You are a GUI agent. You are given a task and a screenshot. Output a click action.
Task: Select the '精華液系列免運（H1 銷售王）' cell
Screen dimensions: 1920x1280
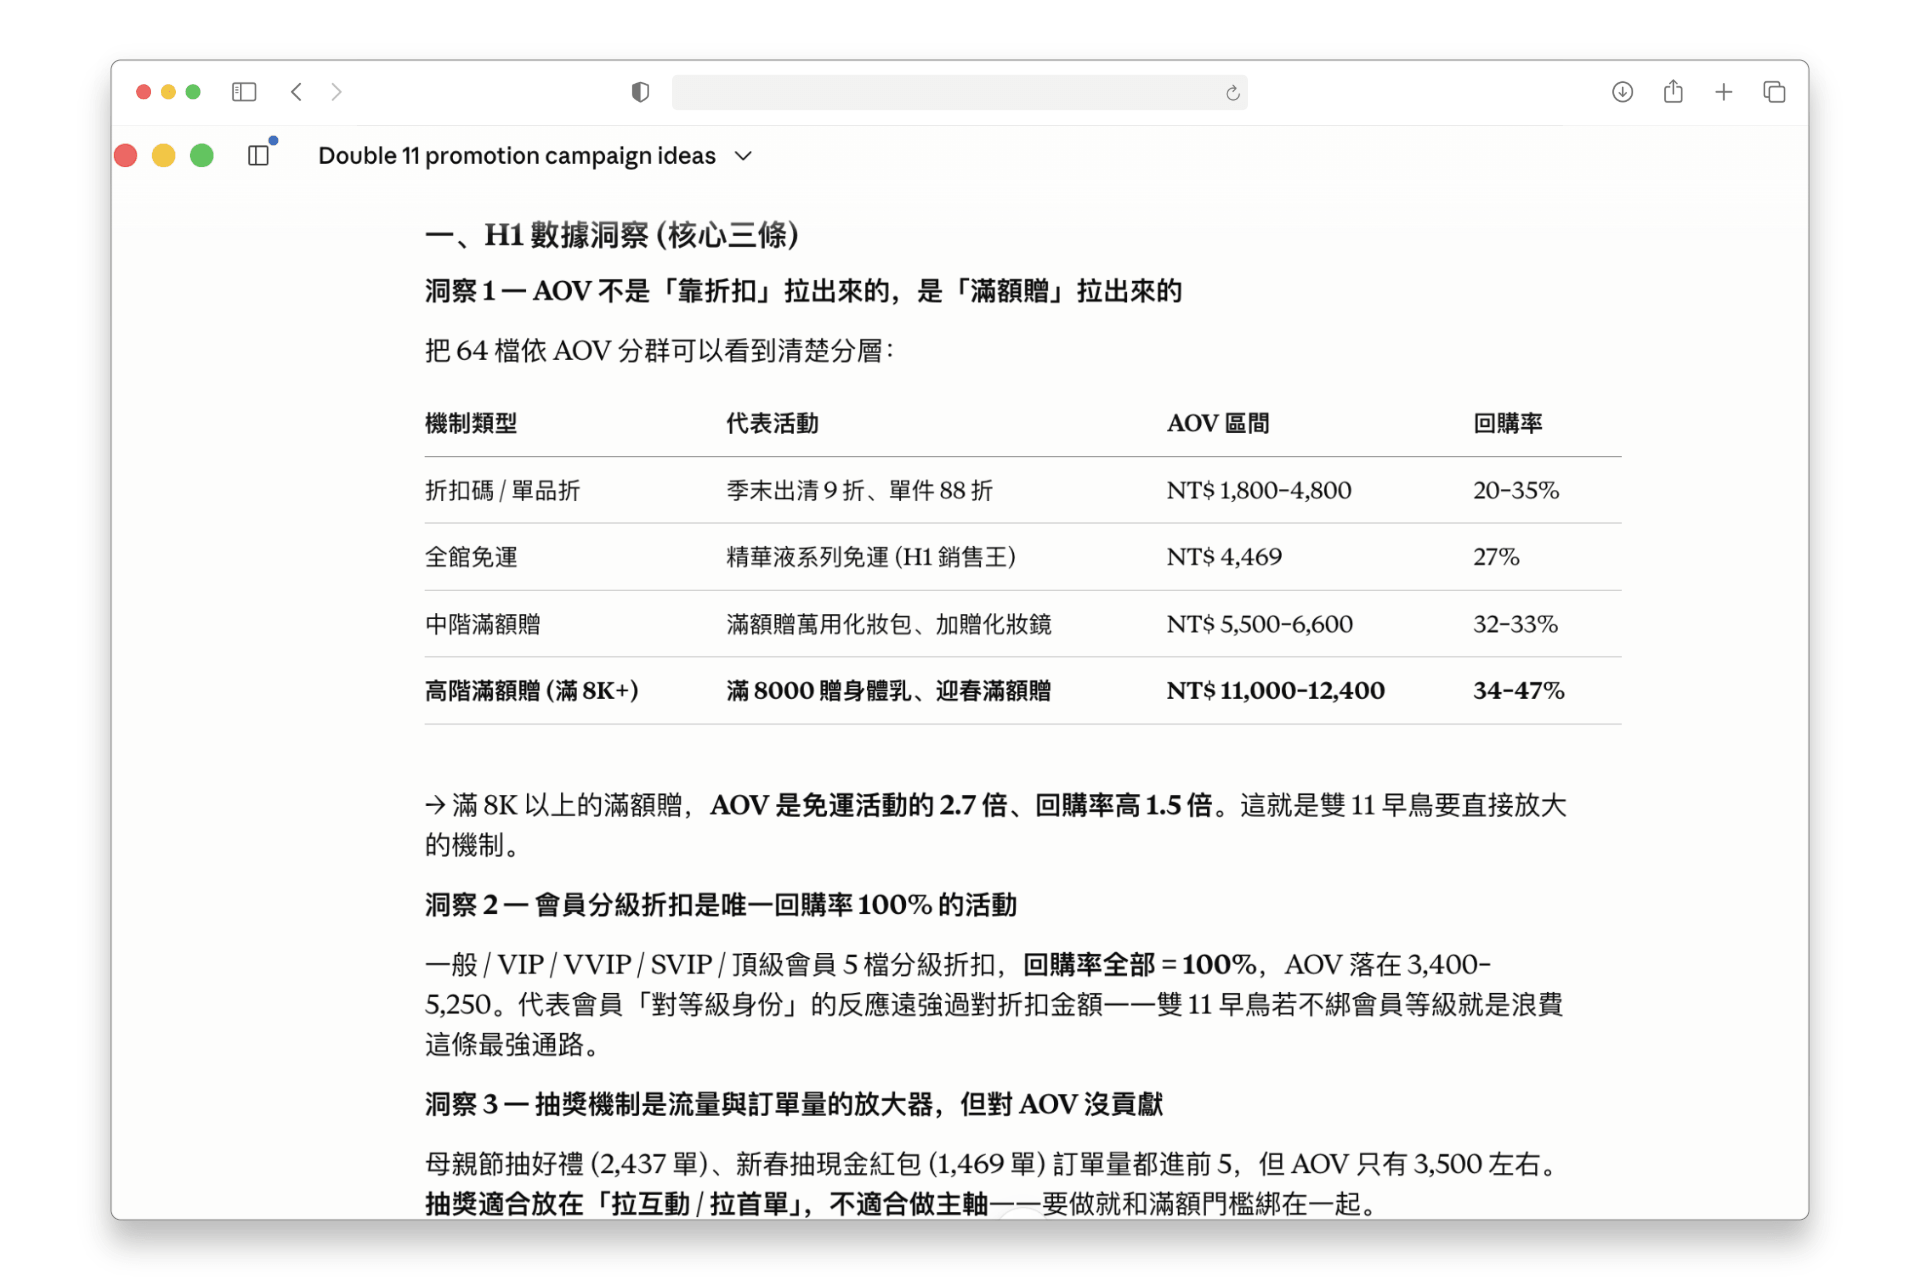[x=871, y=557]
